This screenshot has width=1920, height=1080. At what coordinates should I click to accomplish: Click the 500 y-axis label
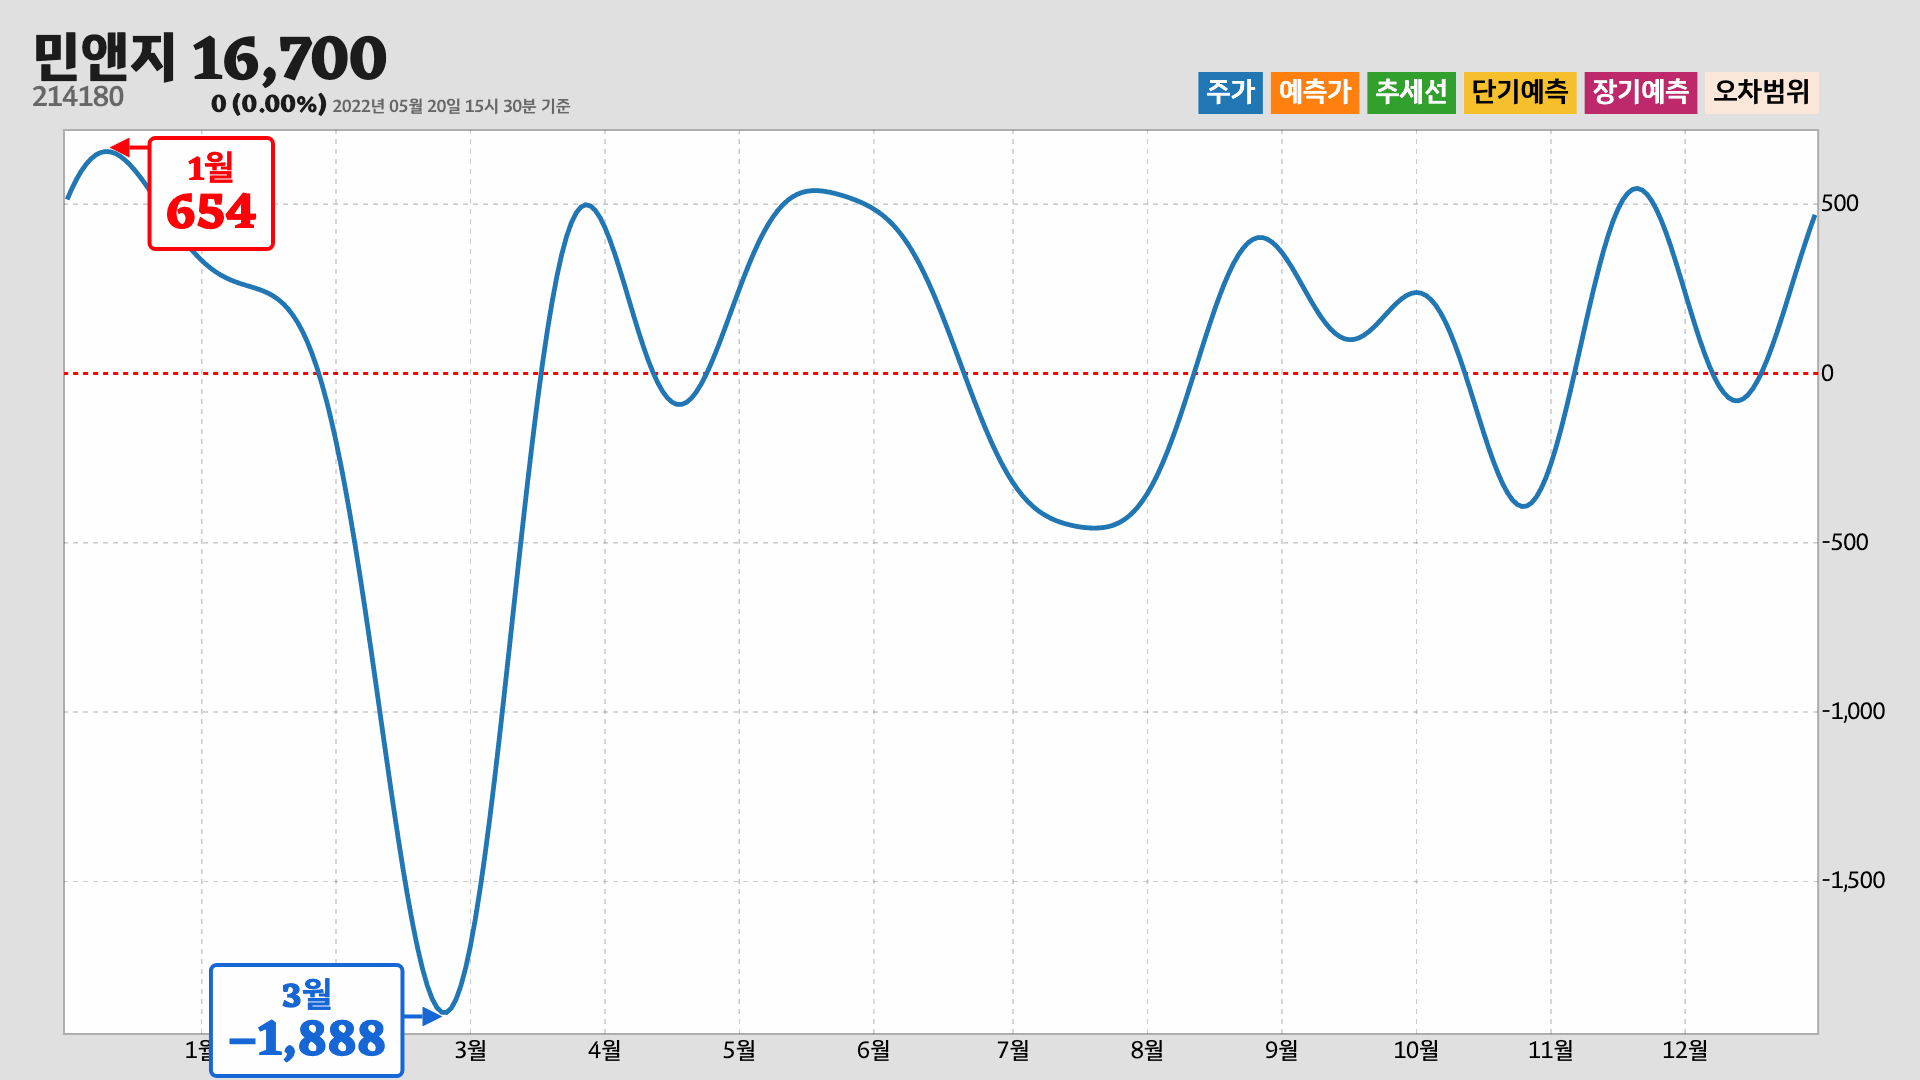pyautogui.click(x=1840, y=204)
